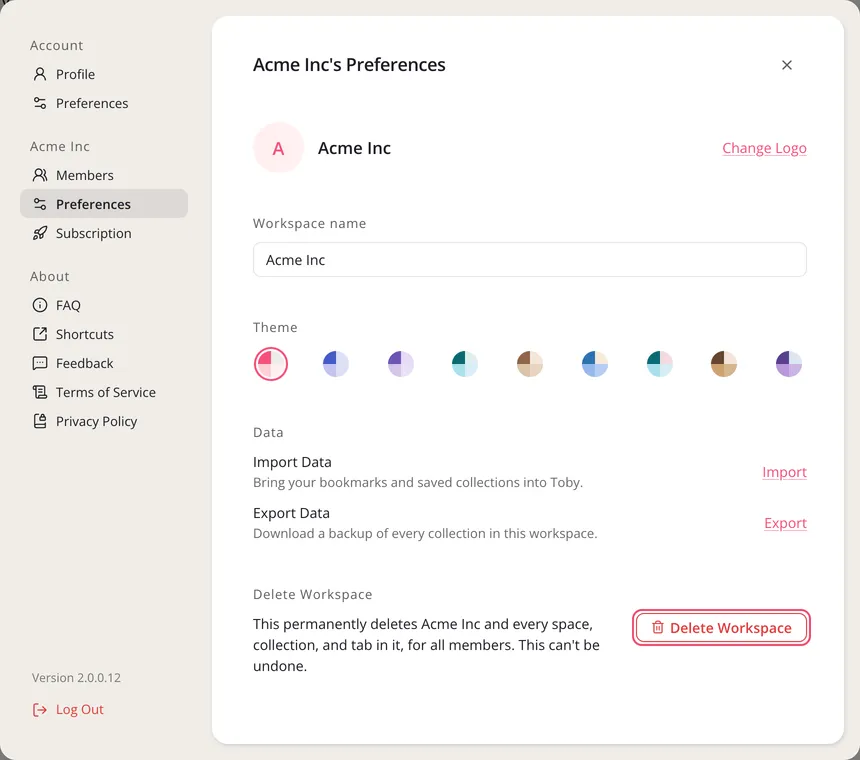Select the pink theme swatch
The width and height of the screenshot is (860, 760).
[x=271, y=364]
